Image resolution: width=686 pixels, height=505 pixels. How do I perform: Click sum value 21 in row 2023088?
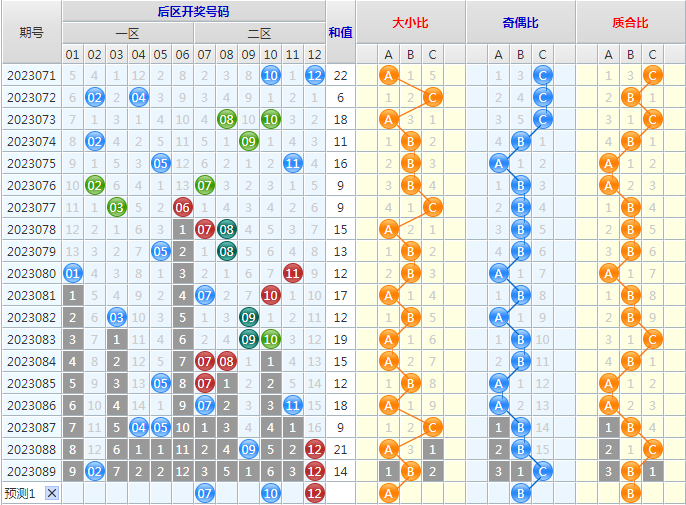pos(340,449)
